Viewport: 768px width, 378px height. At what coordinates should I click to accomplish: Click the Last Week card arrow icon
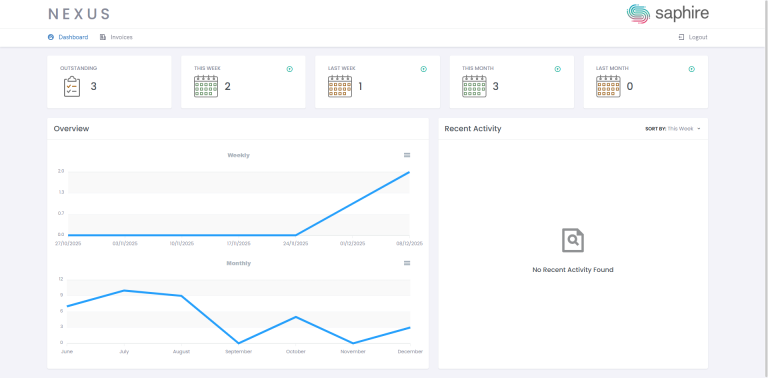[424, 69]
